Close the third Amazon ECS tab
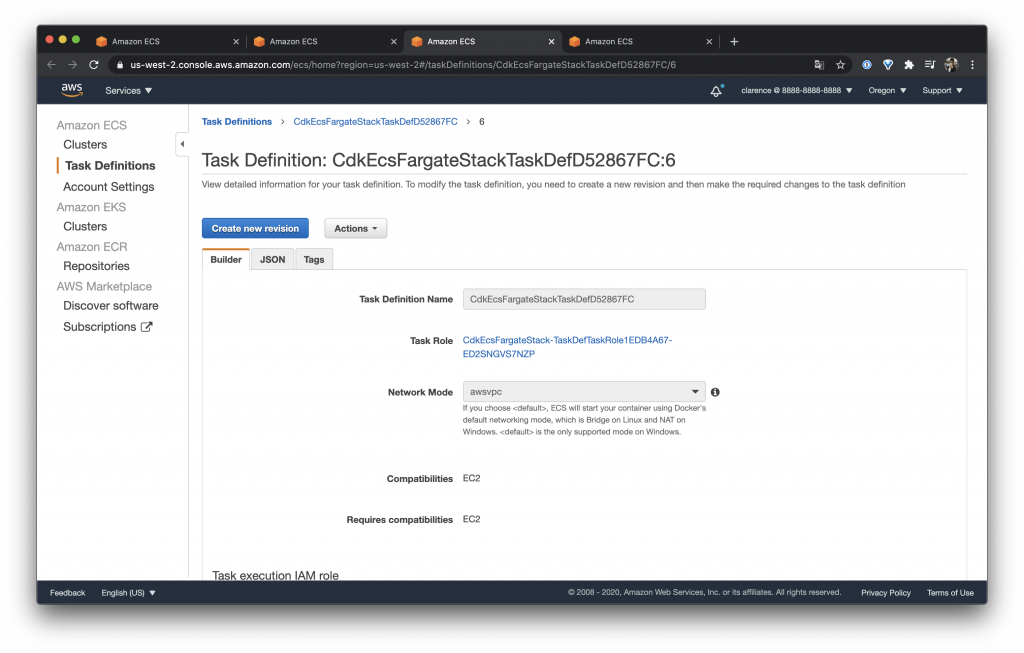The height and width of the screenshot is (653, 1024). pyautogui.click(x=551, y=41)
